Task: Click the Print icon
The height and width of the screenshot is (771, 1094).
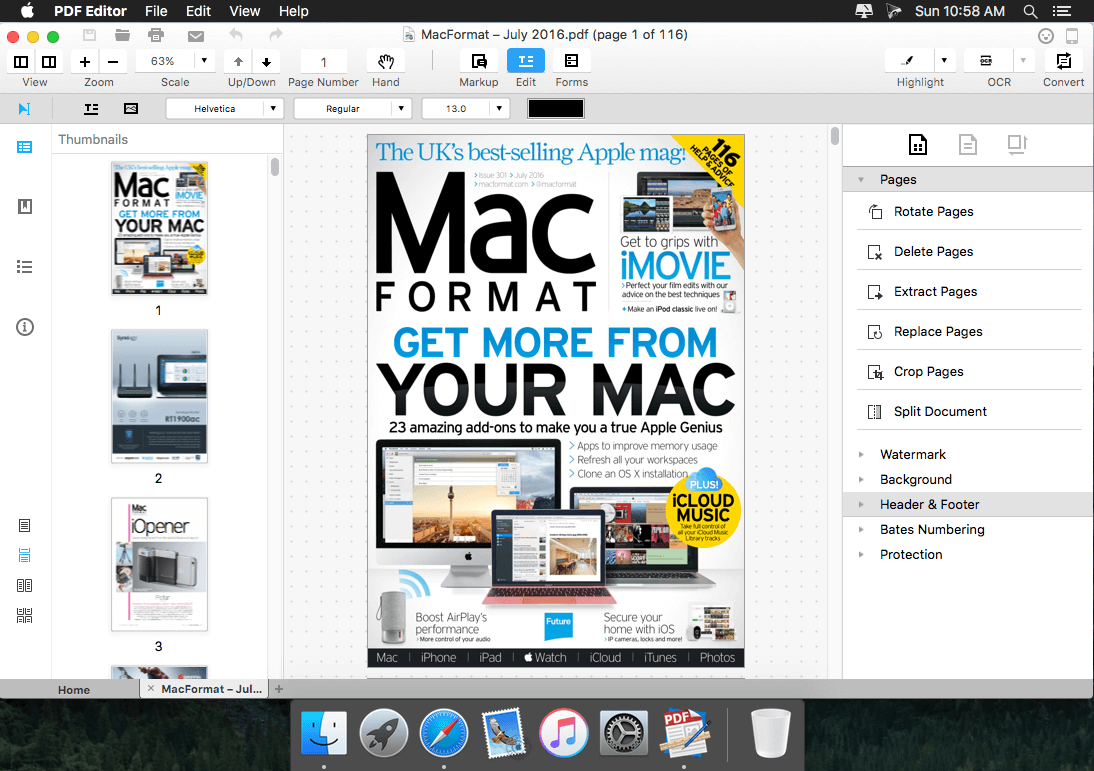Action: pyautogui.click(x=156, y=35)
